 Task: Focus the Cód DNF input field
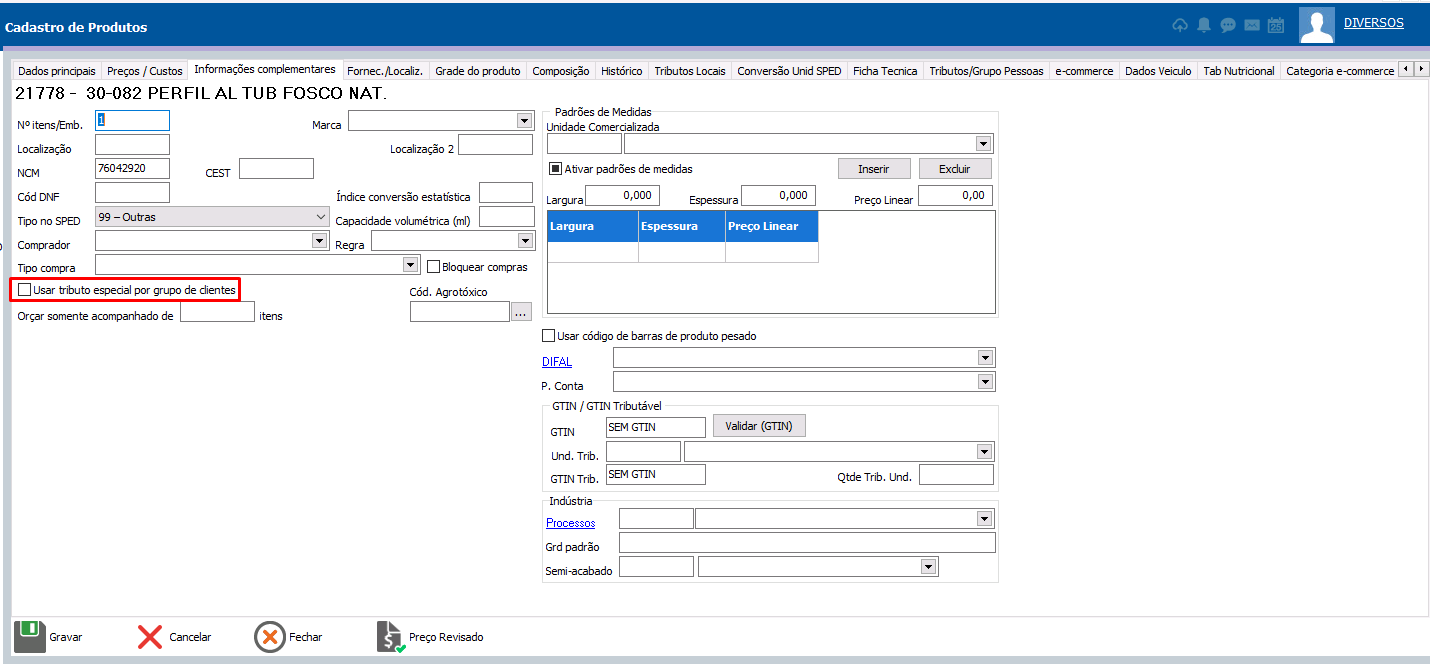pyautogui.click(x=133, y=193)
